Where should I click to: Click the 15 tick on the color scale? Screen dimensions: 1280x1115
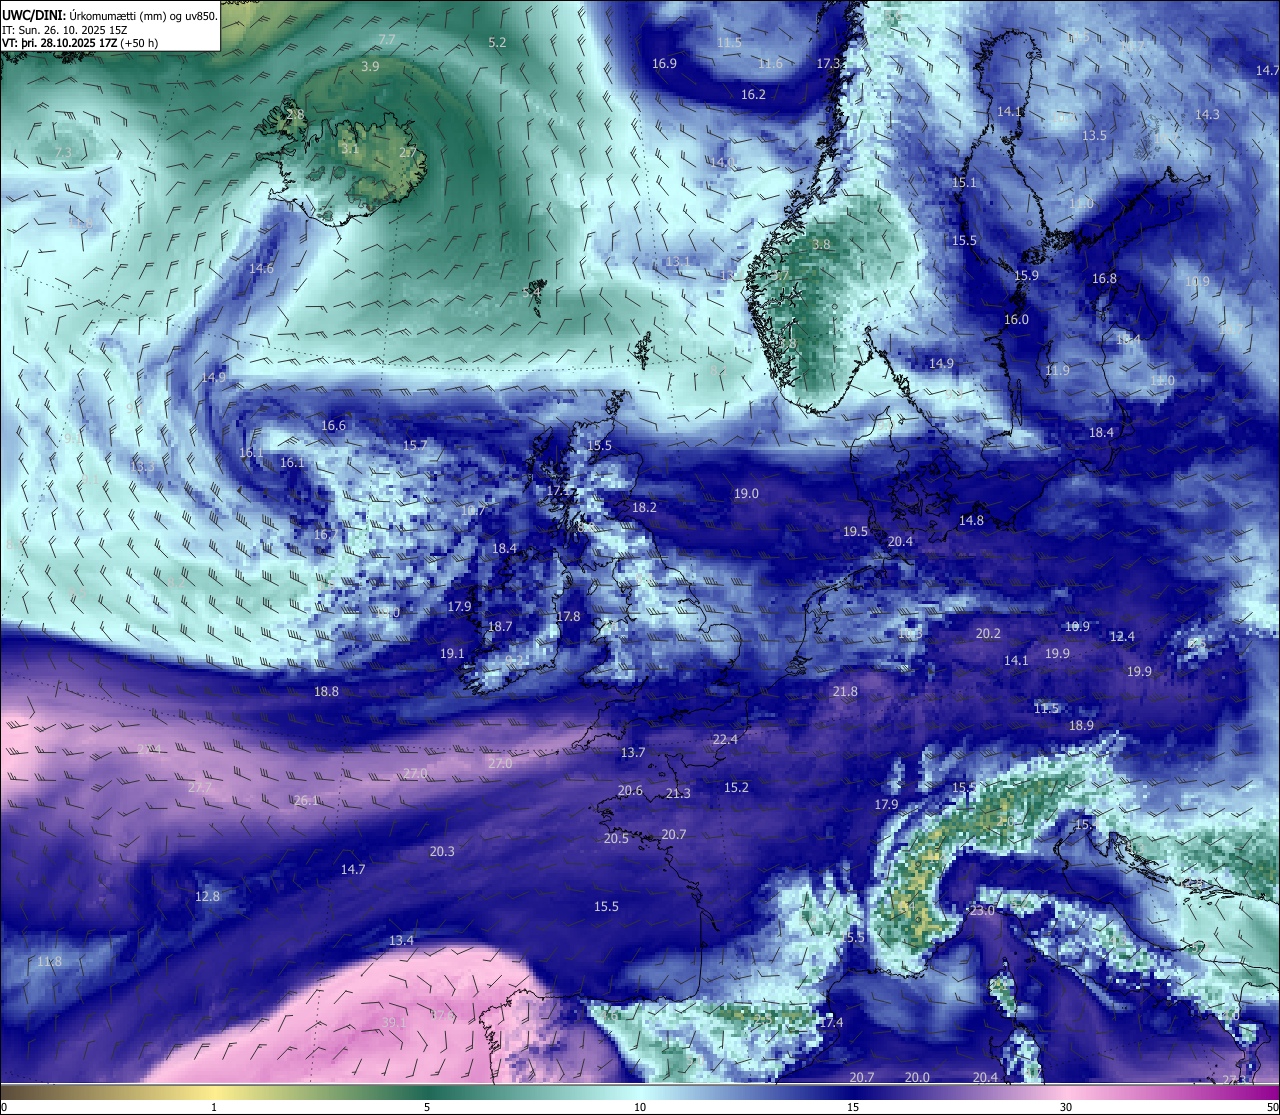[x=853, y=1107]
